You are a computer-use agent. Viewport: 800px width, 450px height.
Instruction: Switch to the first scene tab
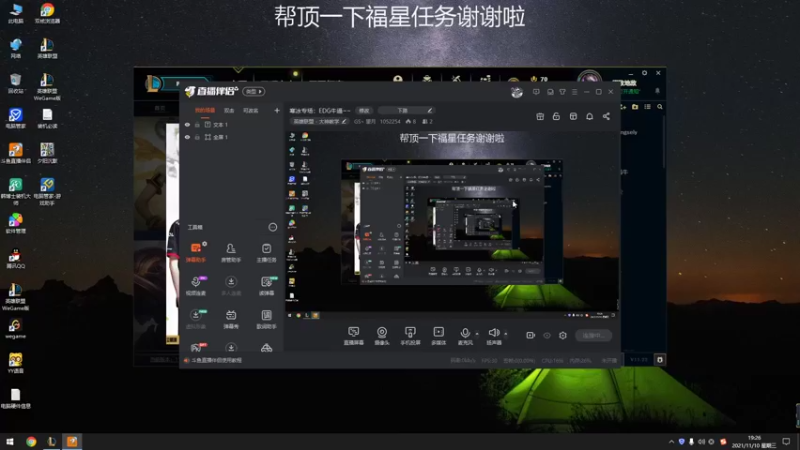coord(205,110)
